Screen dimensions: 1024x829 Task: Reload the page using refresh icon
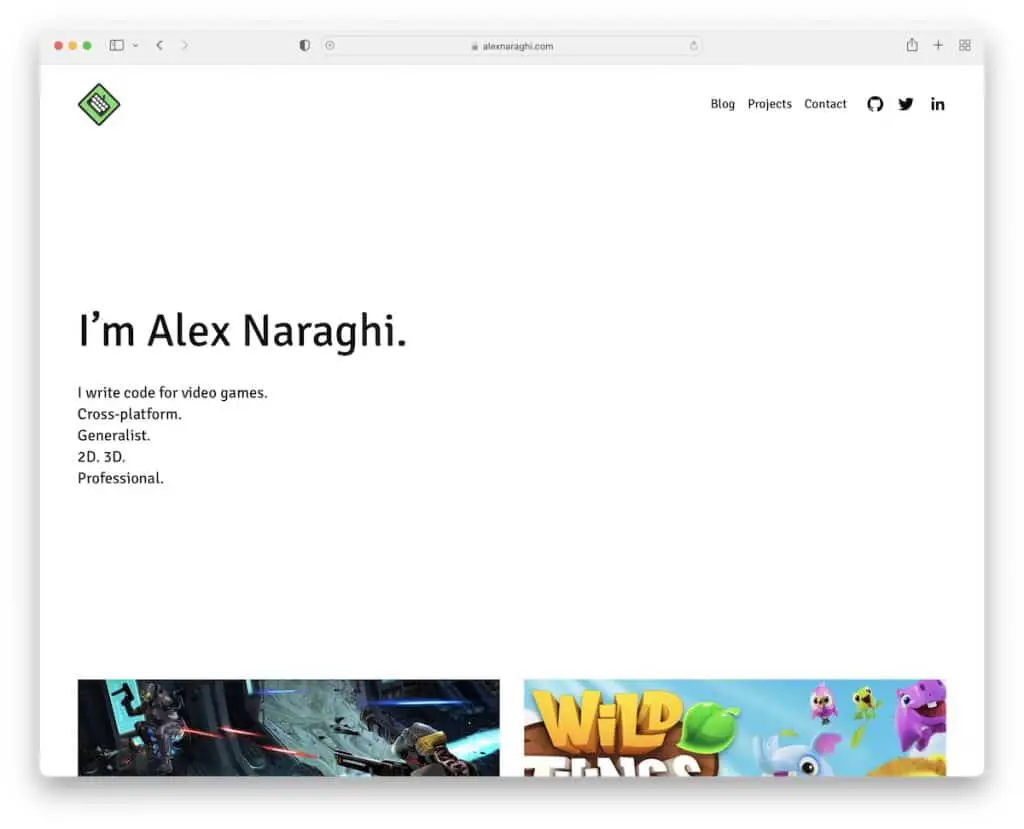point(693,46)
